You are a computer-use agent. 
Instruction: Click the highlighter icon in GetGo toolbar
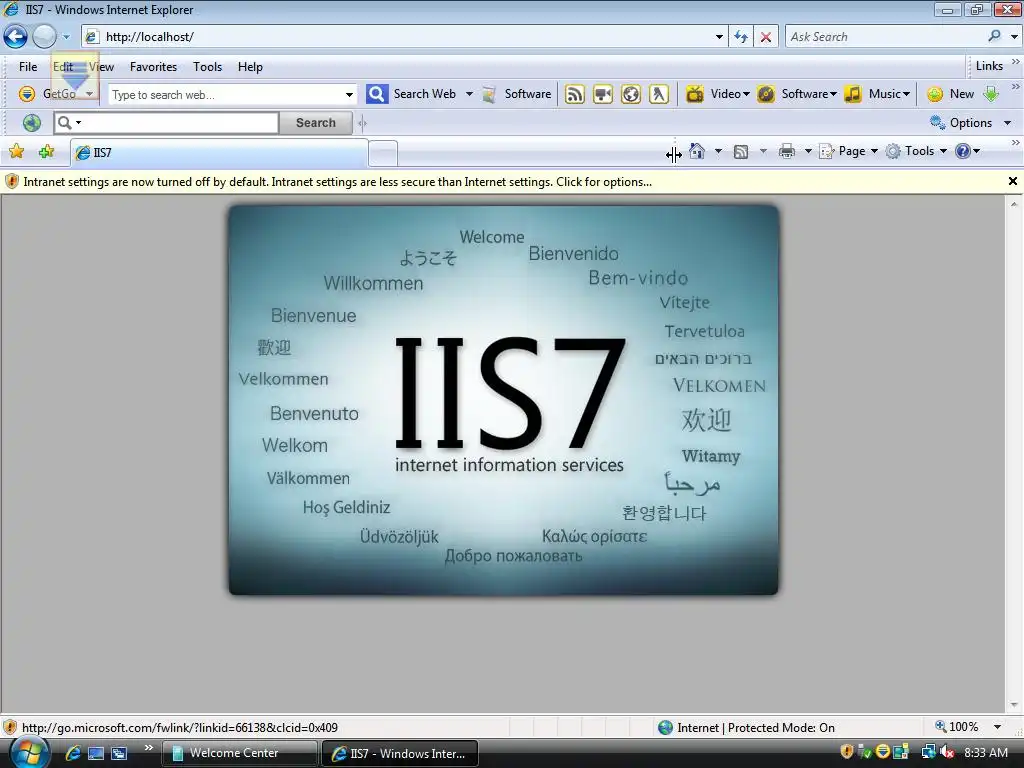click(x=659, y=95)
